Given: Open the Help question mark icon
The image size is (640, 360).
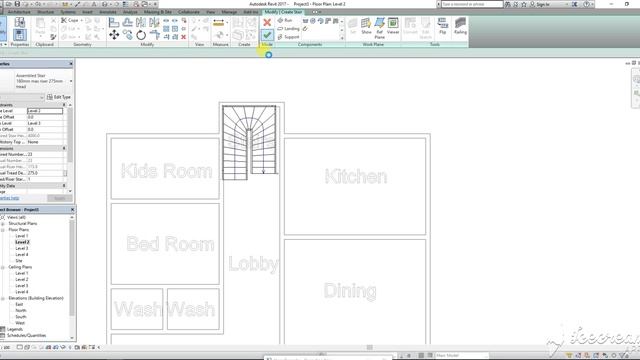Looking at the screenshot, I should [x=587, y=4].
